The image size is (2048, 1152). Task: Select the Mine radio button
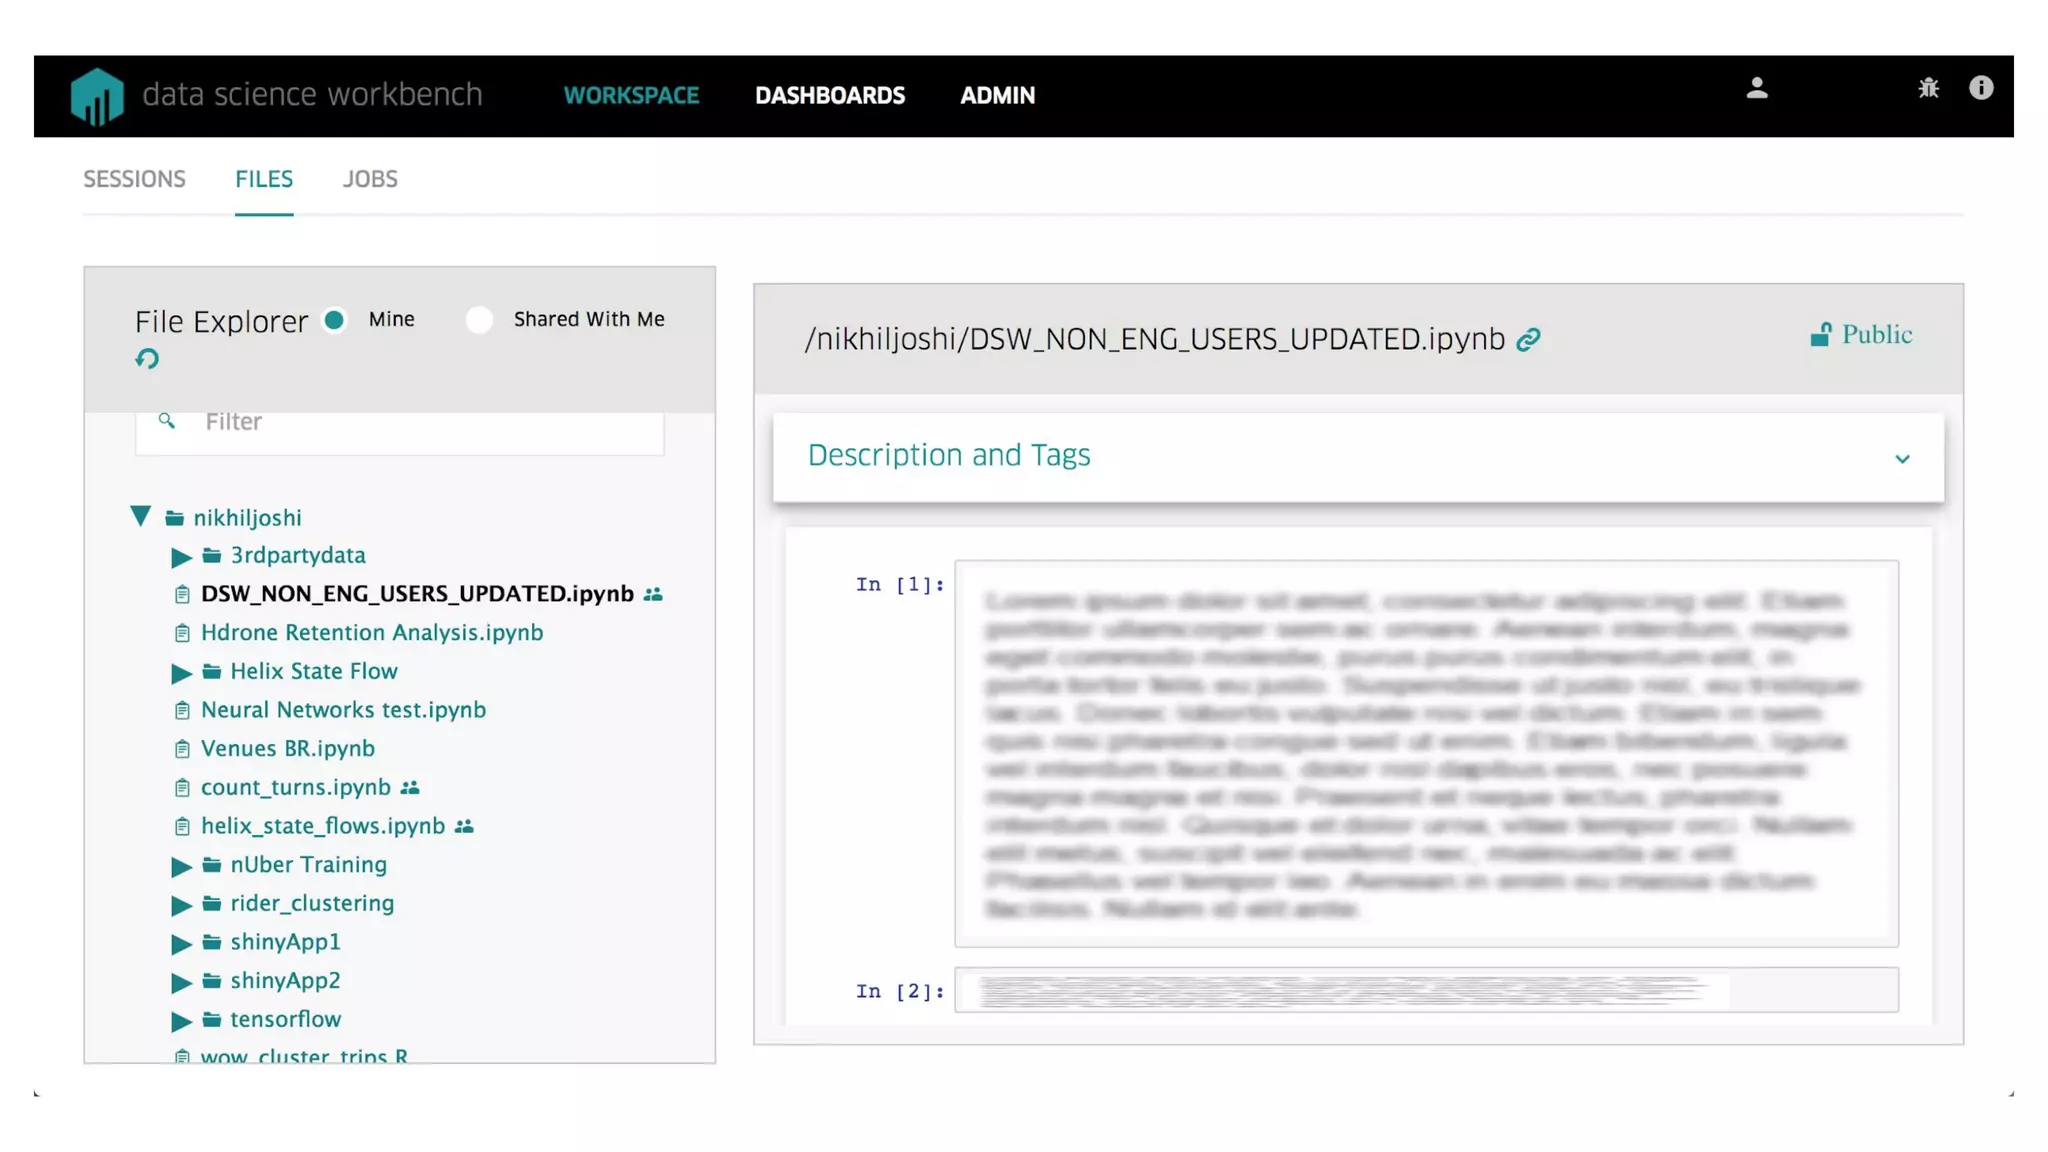[x=335, y=320]
